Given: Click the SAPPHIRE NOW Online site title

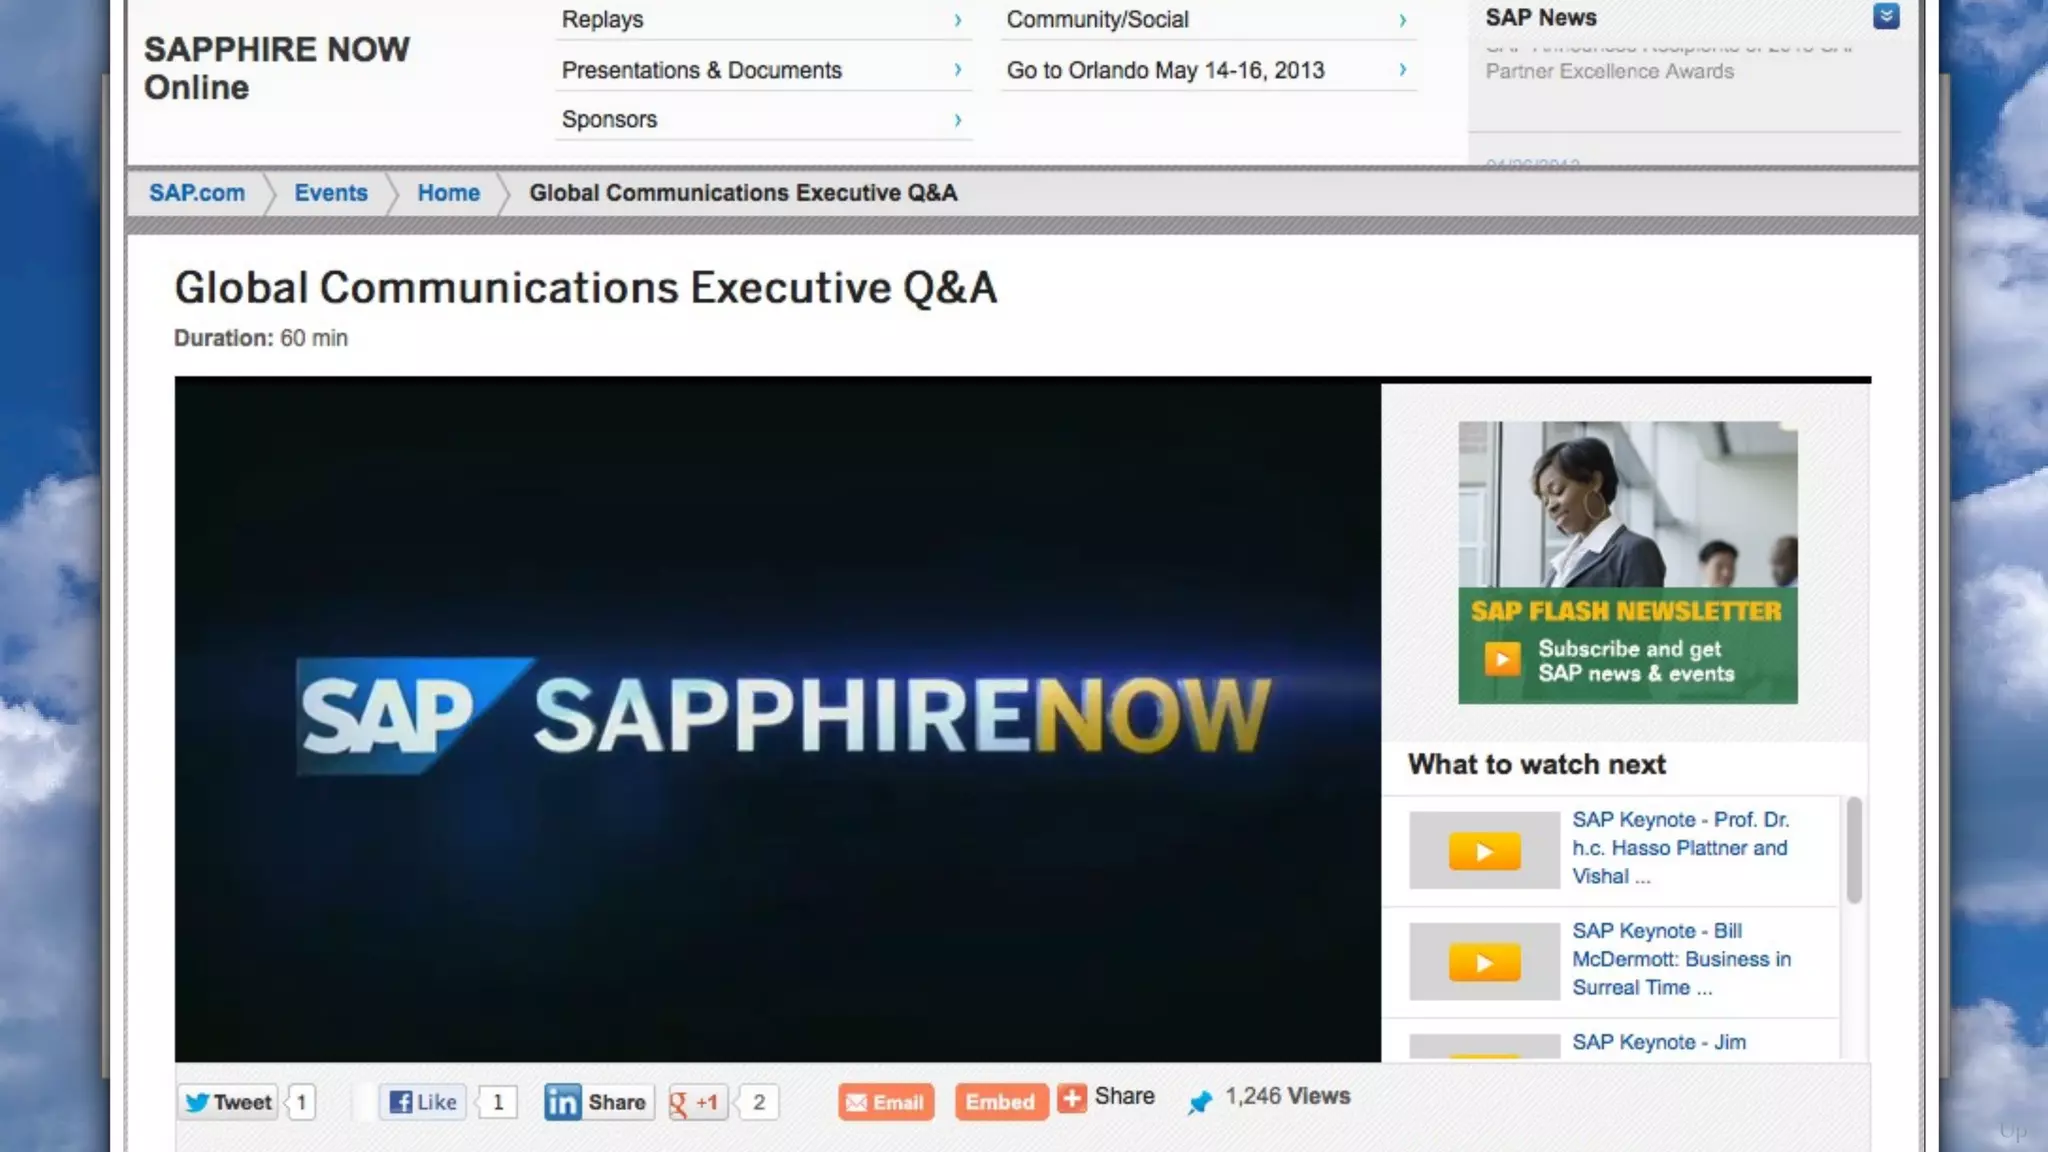Looking at the screenshot, I should point(277,68).
